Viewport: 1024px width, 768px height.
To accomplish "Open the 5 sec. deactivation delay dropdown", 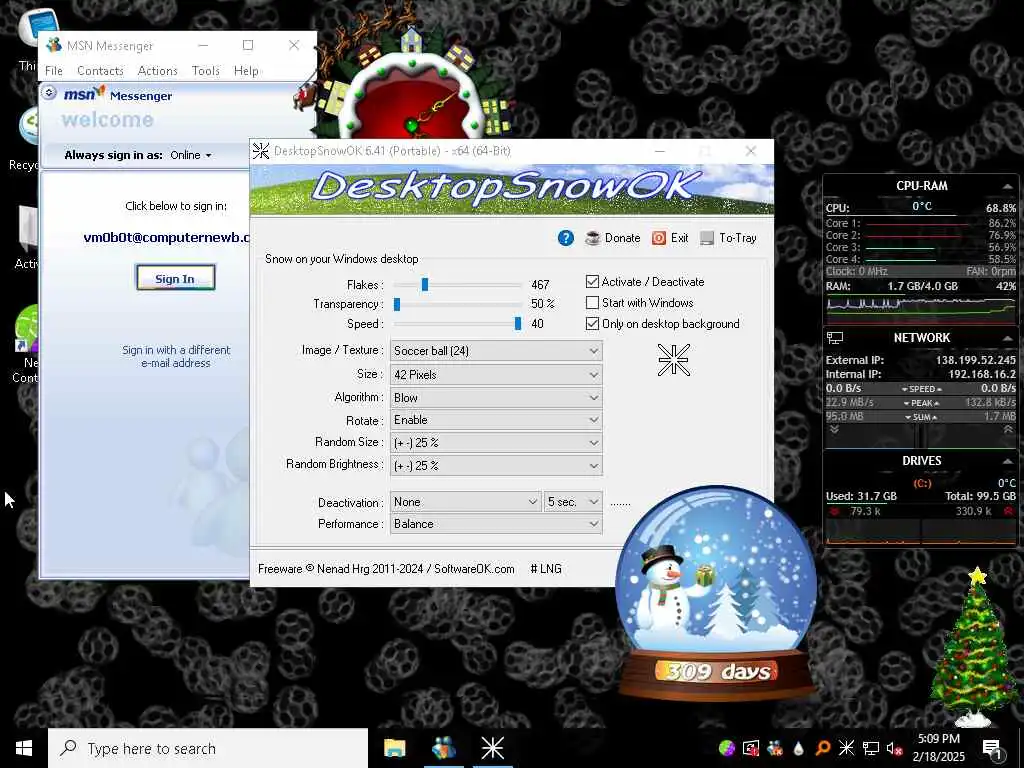I will point(573,502).
